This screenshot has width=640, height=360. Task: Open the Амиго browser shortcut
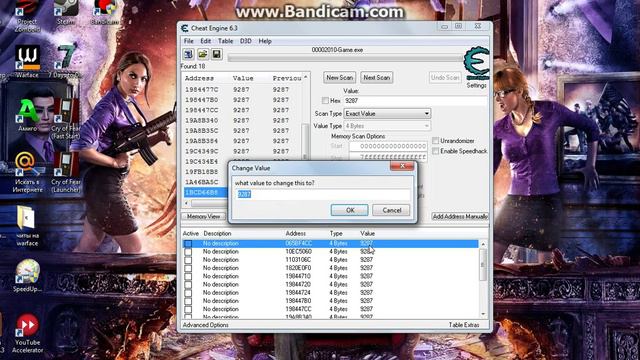[x=27, y=115]
